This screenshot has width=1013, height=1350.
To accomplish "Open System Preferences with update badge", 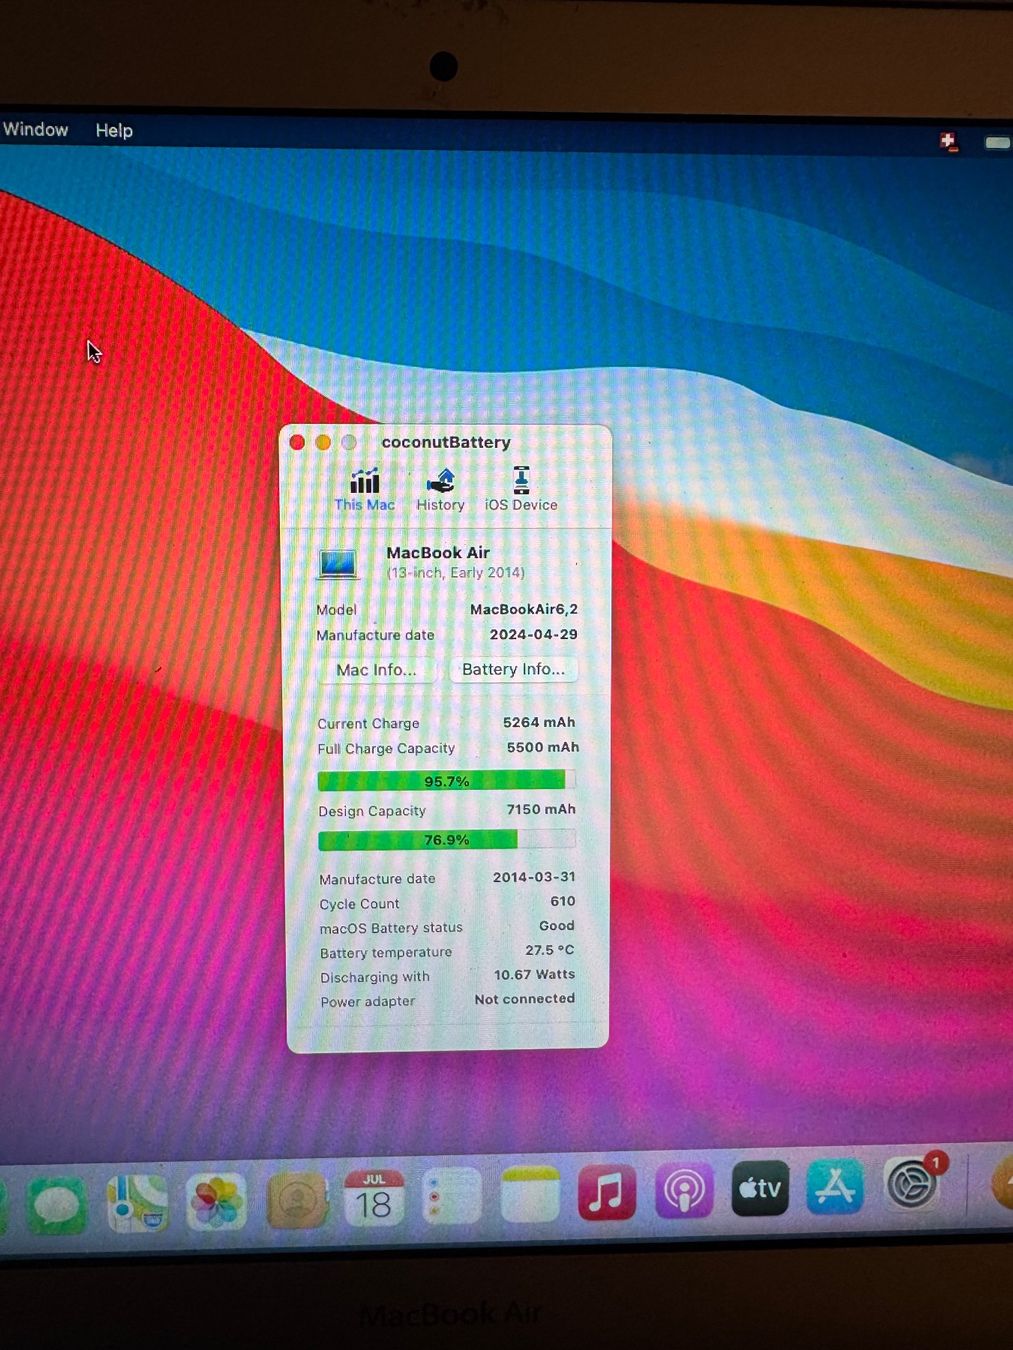I will [911, 1184].
